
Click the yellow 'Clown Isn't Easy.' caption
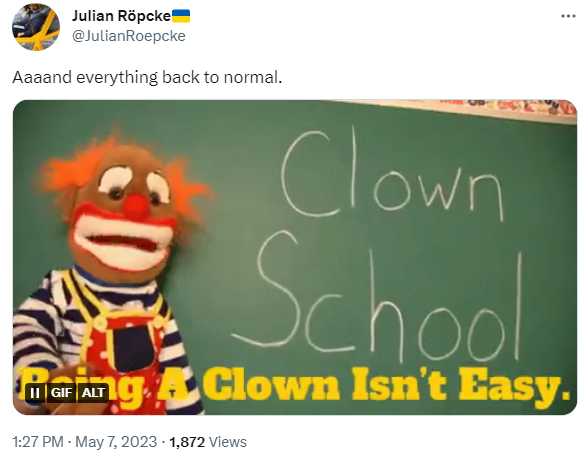386,385
